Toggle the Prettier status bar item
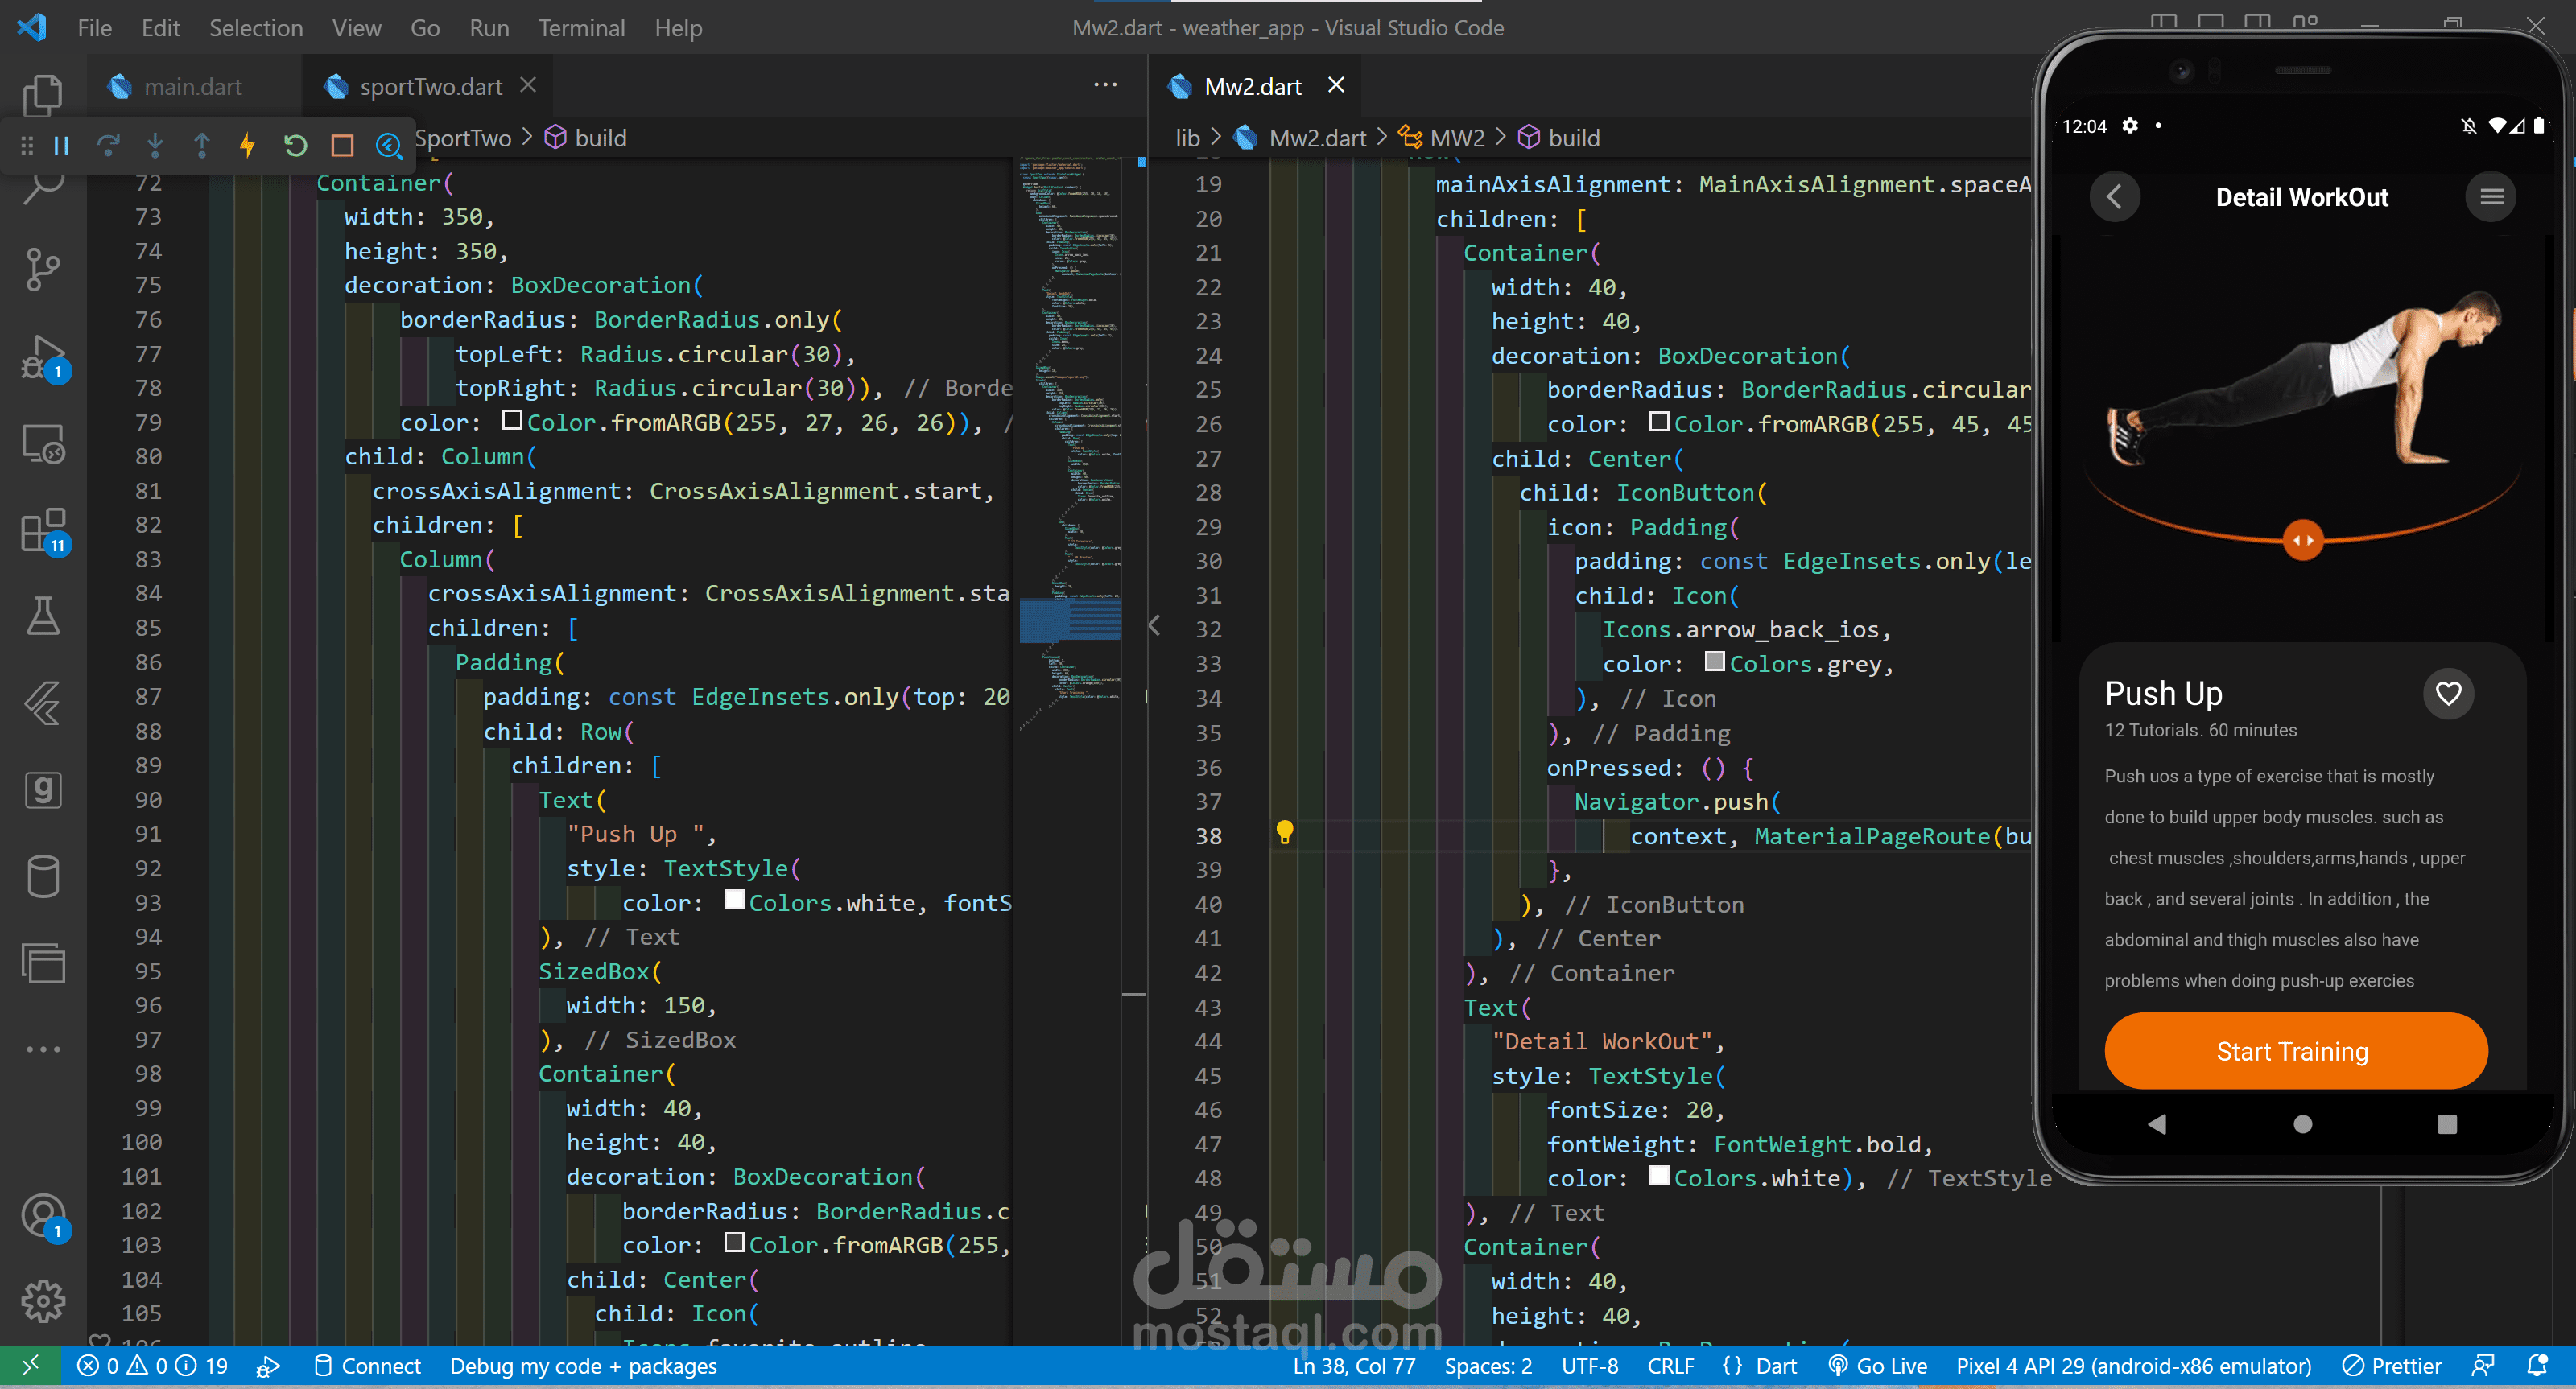2576x1389 pixels. 2391,1366
